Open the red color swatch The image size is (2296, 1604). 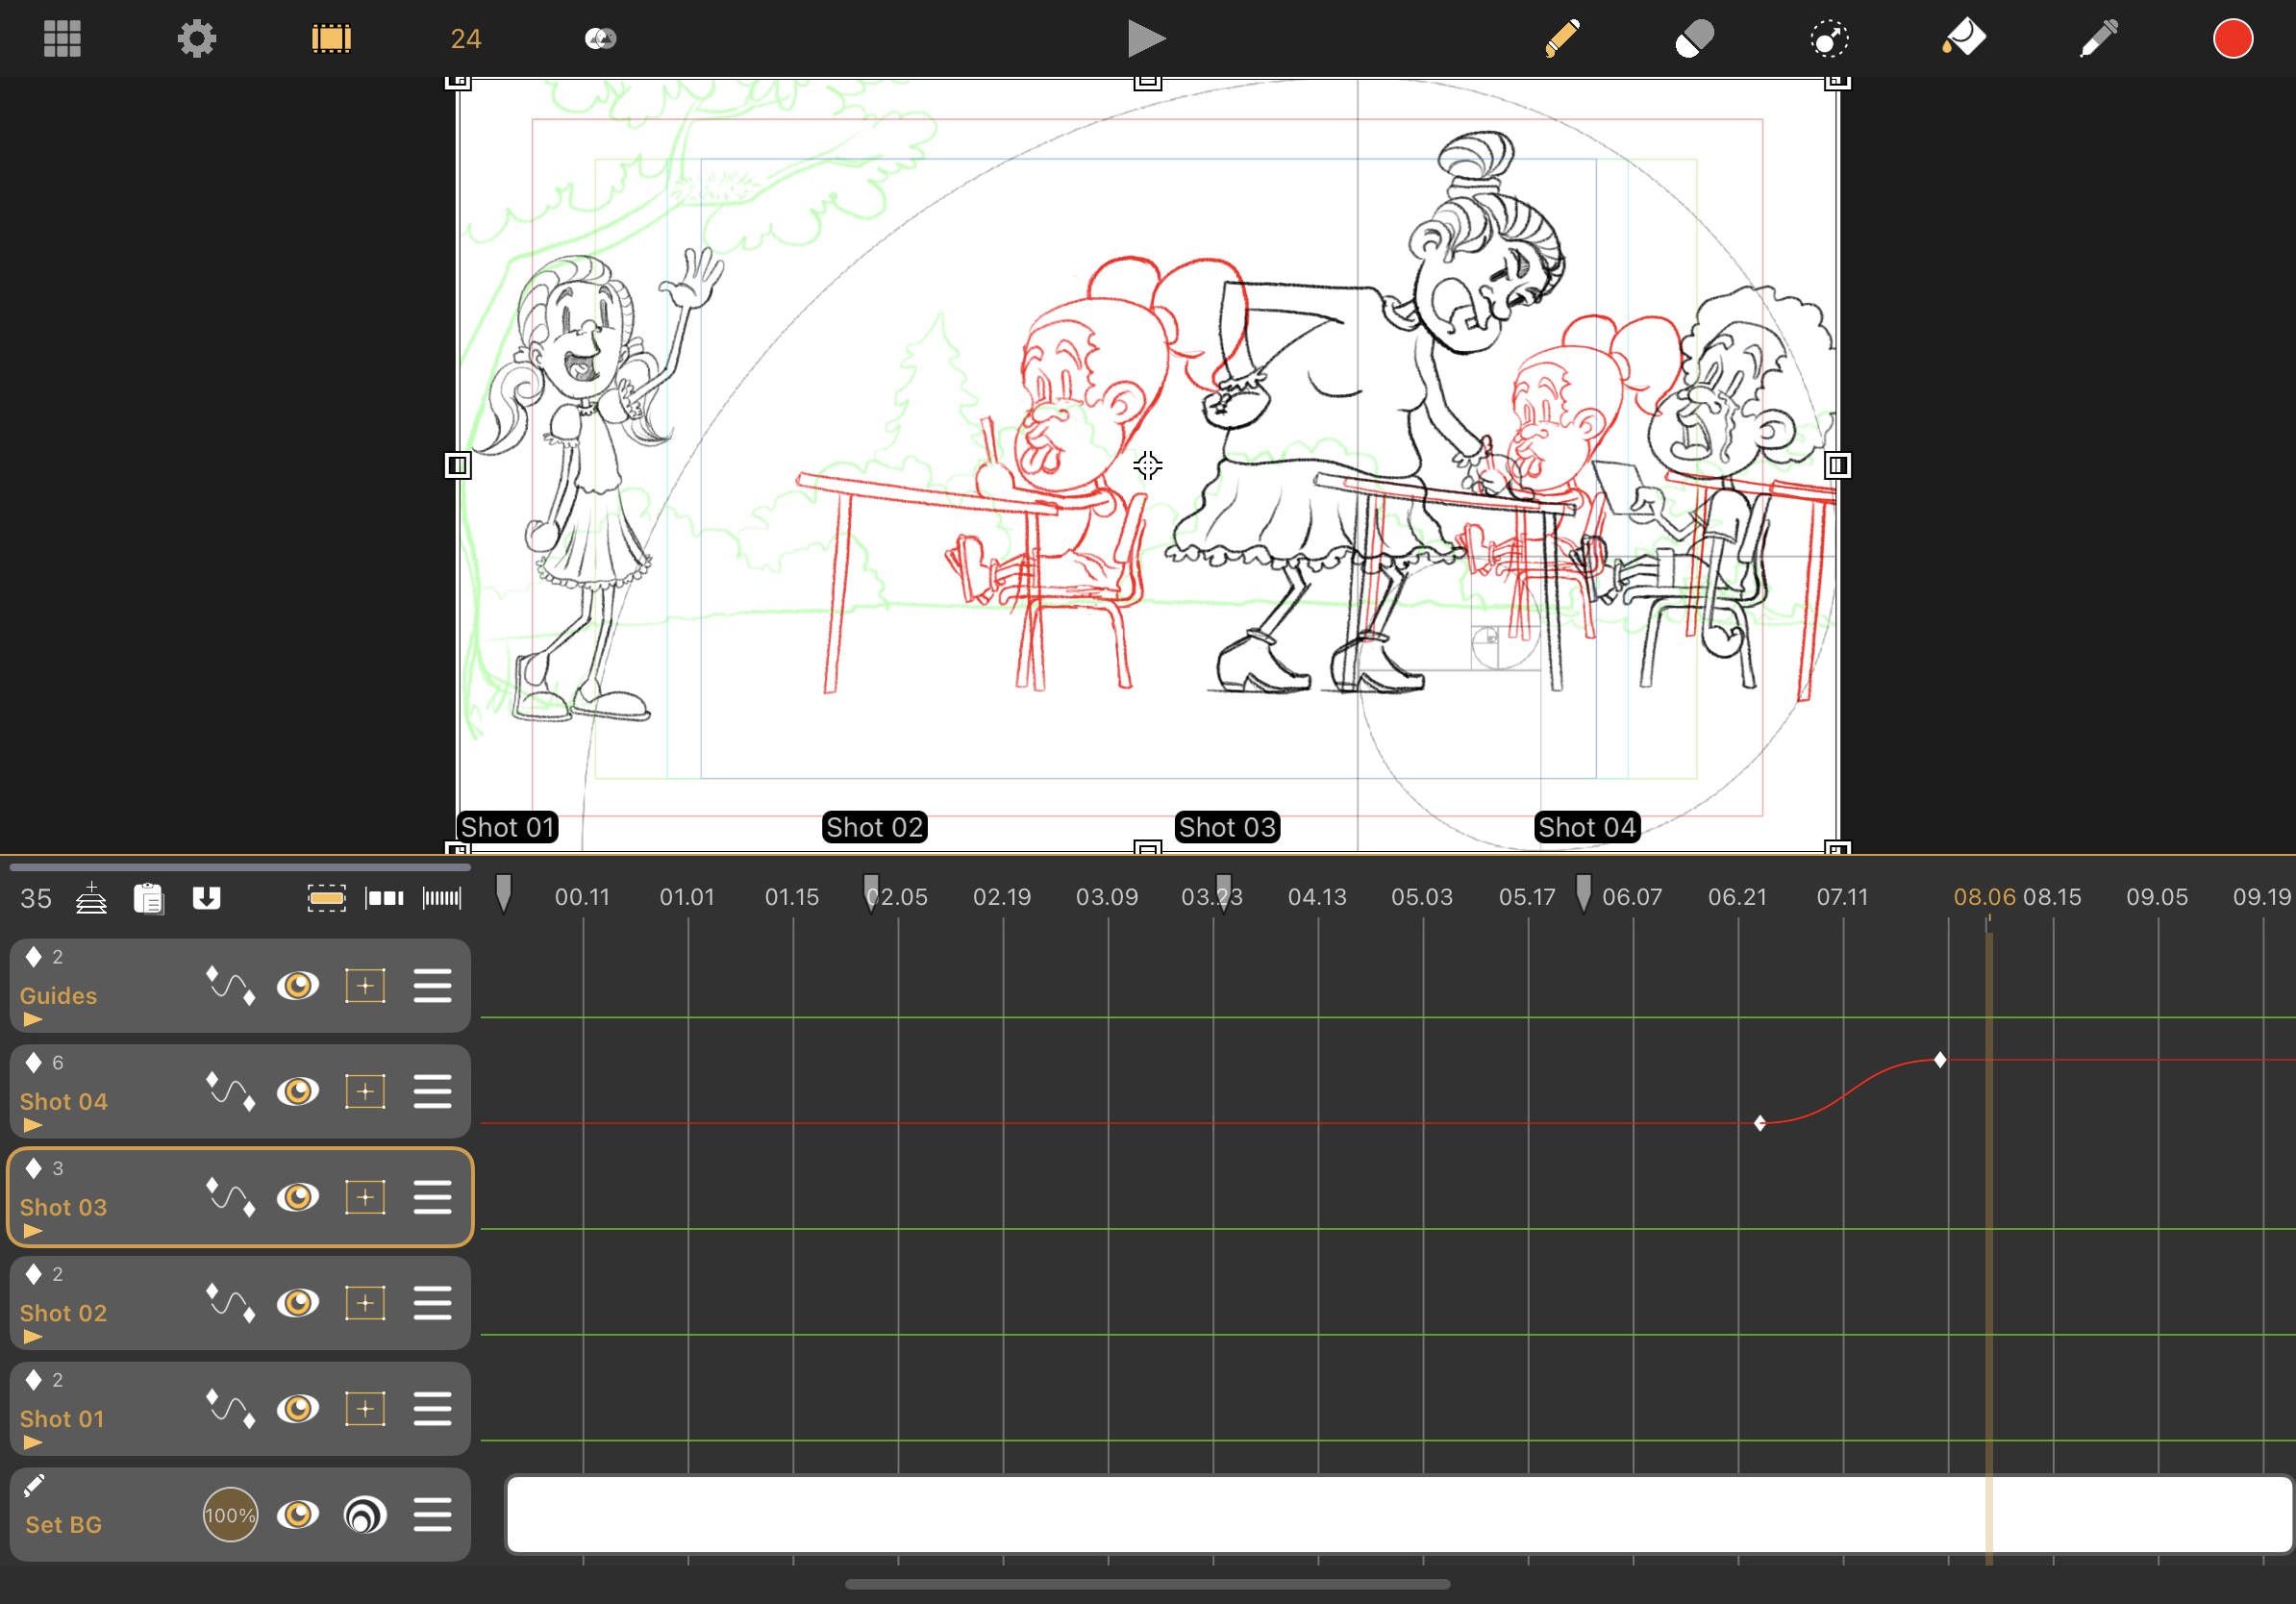point(2232,39)
